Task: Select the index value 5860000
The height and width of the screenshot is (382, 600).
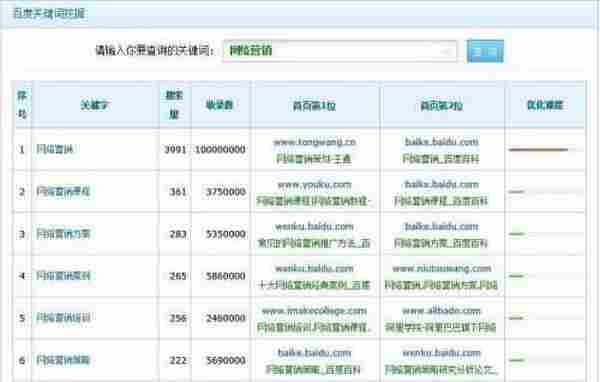Action: (x=226, y=276)
